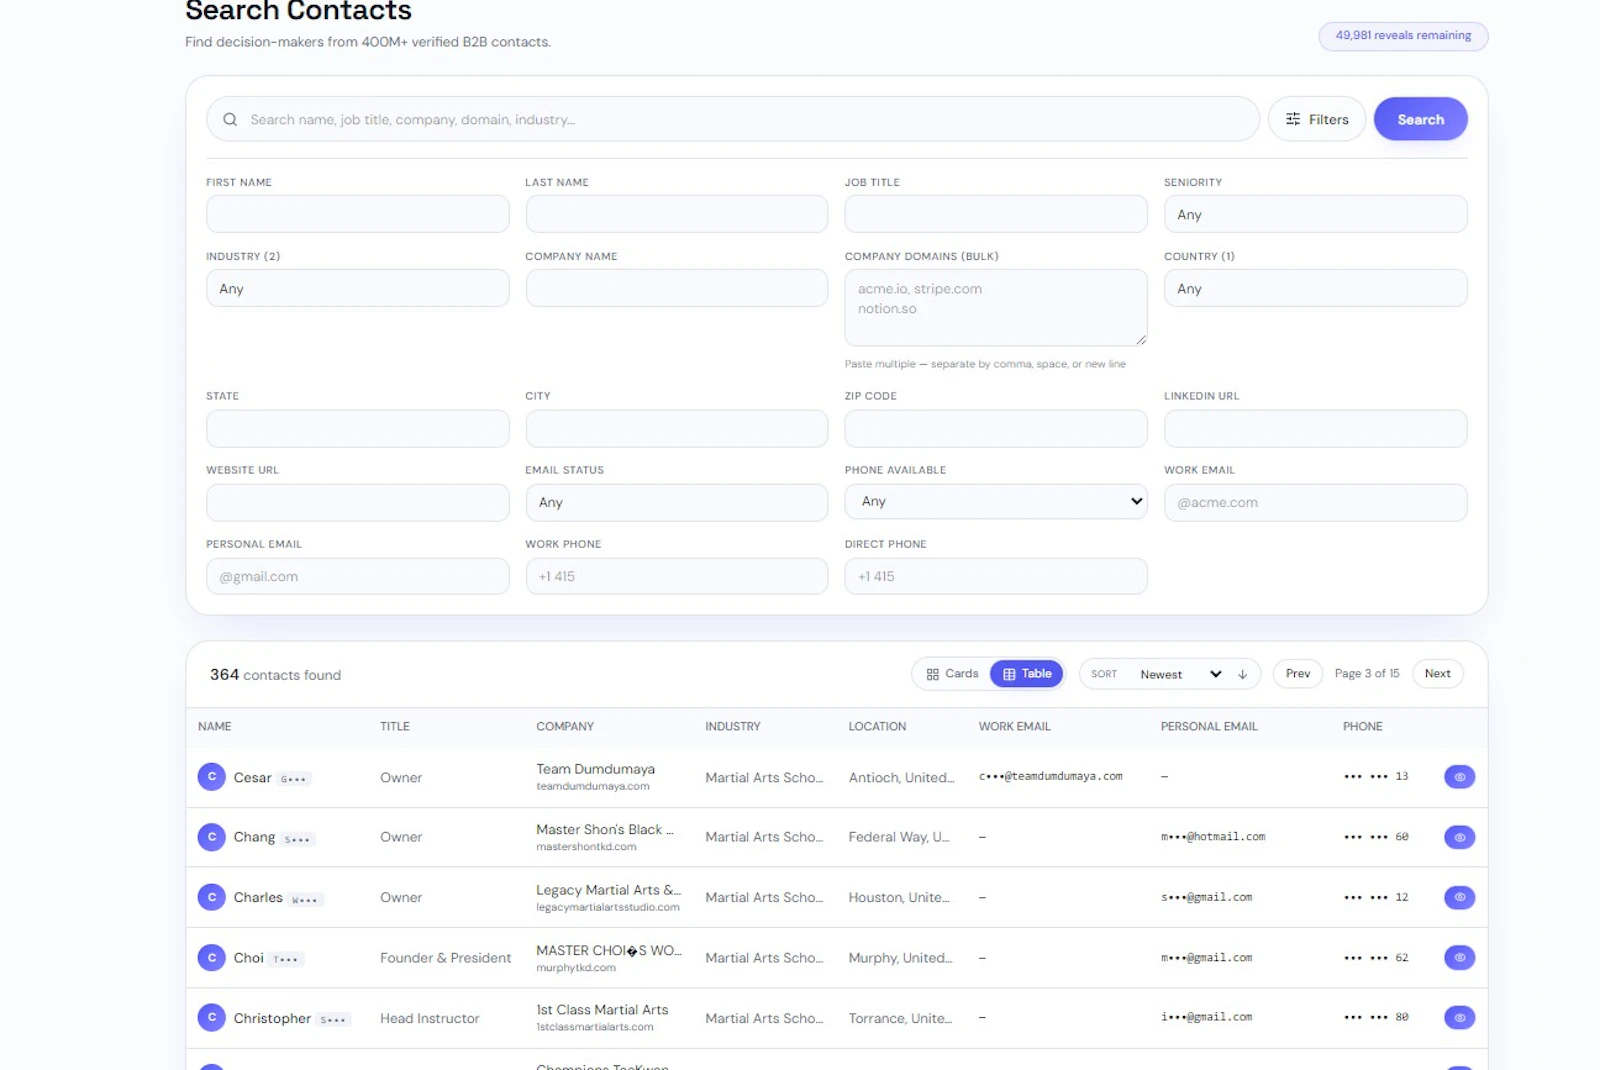Screen dimensions: 1600x1070
Task: Open the Seniority dropdown
Action: pos(1315,214)
